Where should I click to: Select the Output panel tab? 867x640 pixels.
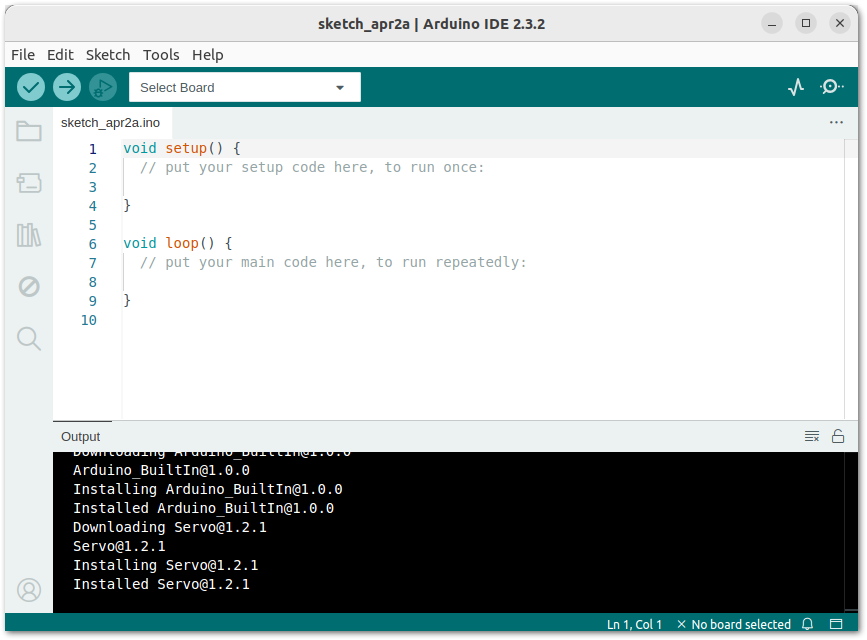coord(81,436)
